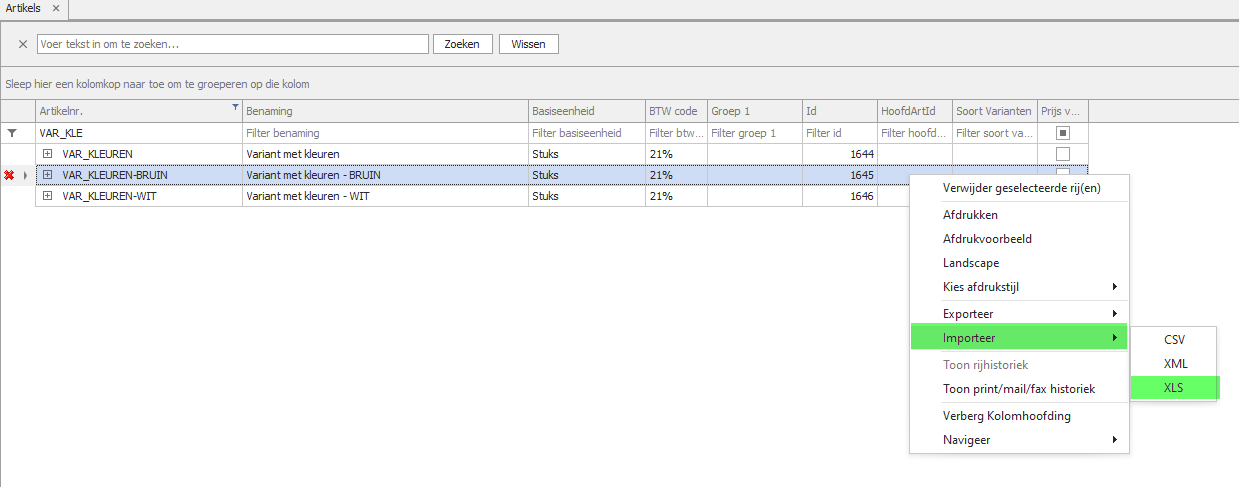
Task: Select XML import option
Action: pos(1174,364)
